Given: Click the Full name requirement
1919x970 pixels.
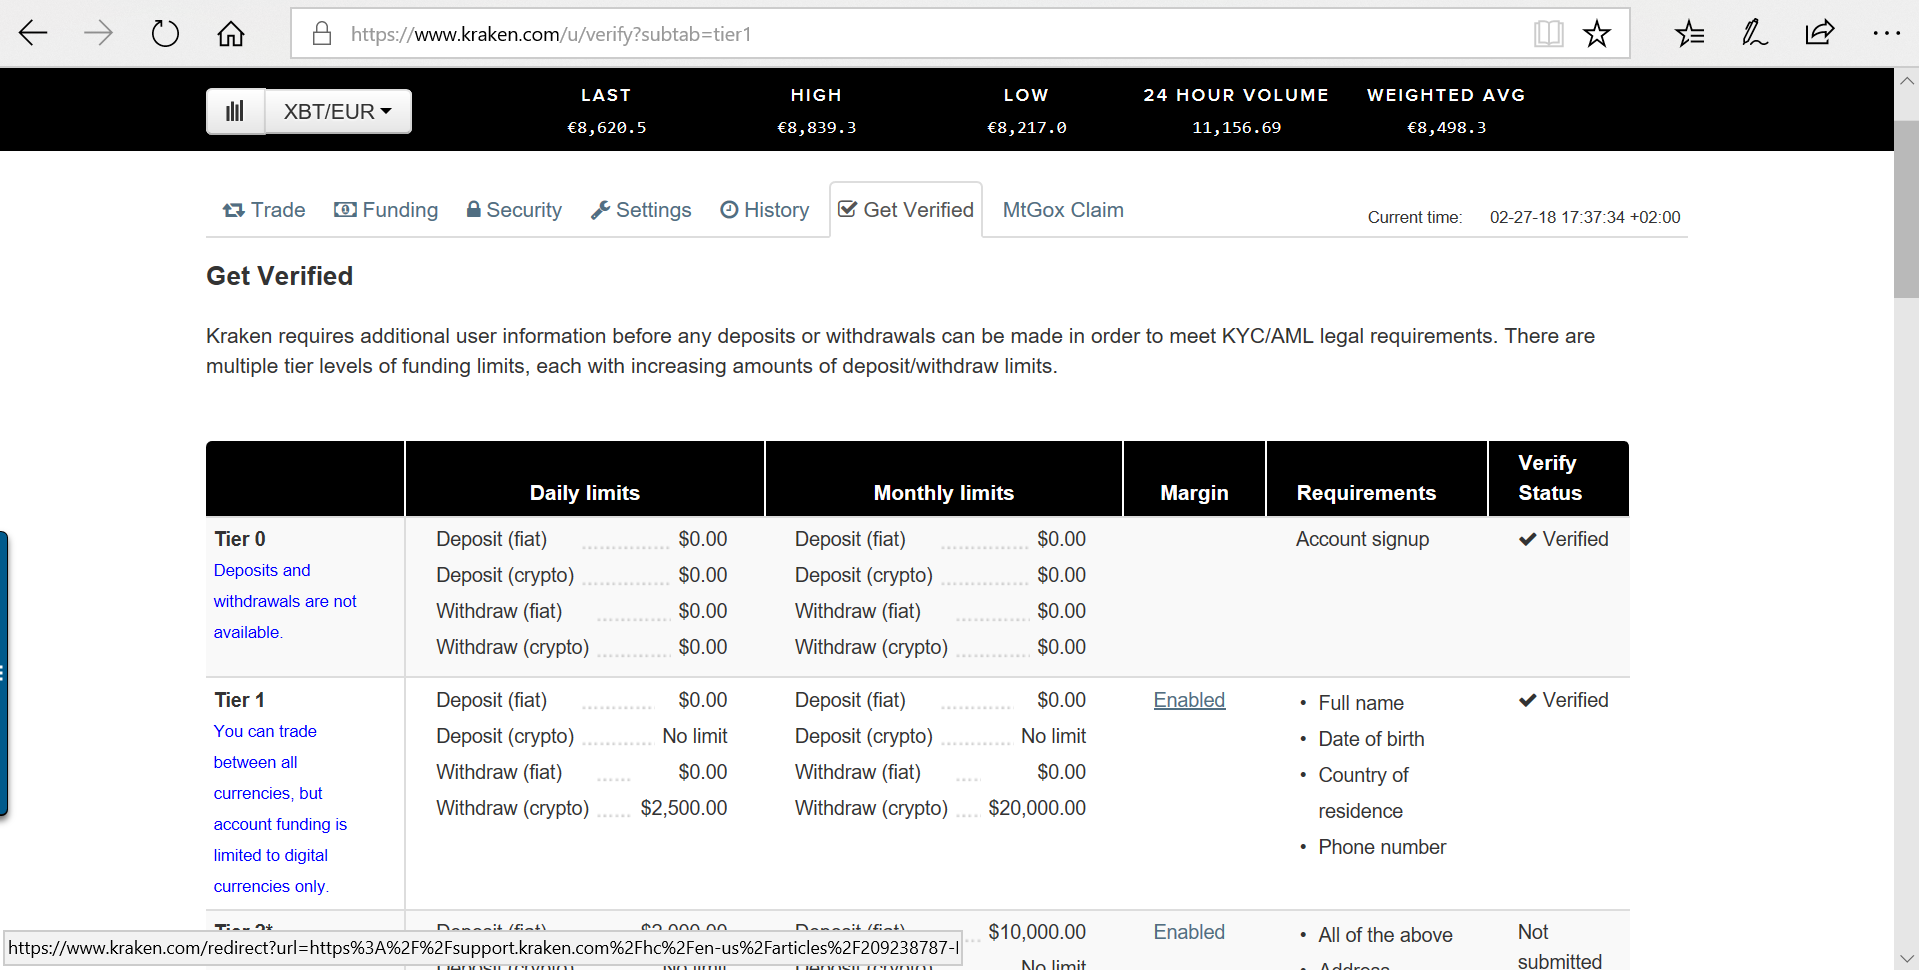Looking at the screenshot, I should point(1361,703).
